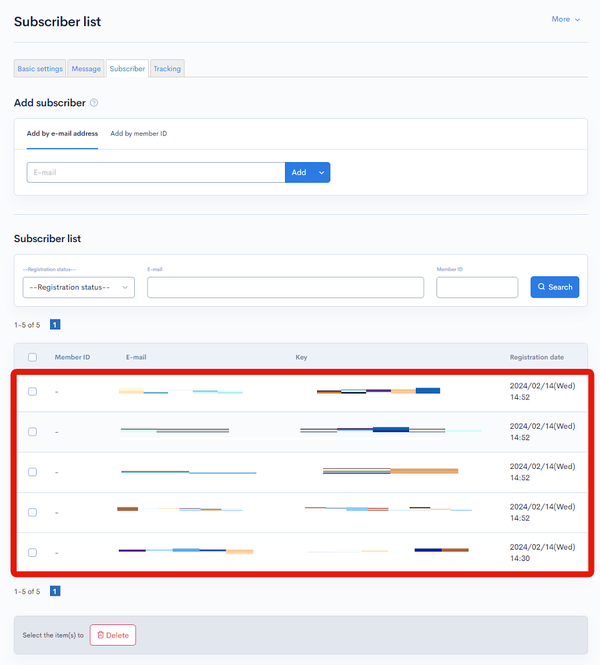
Task: Check the first subscriber row checkbox
Action: coord(32,391)
